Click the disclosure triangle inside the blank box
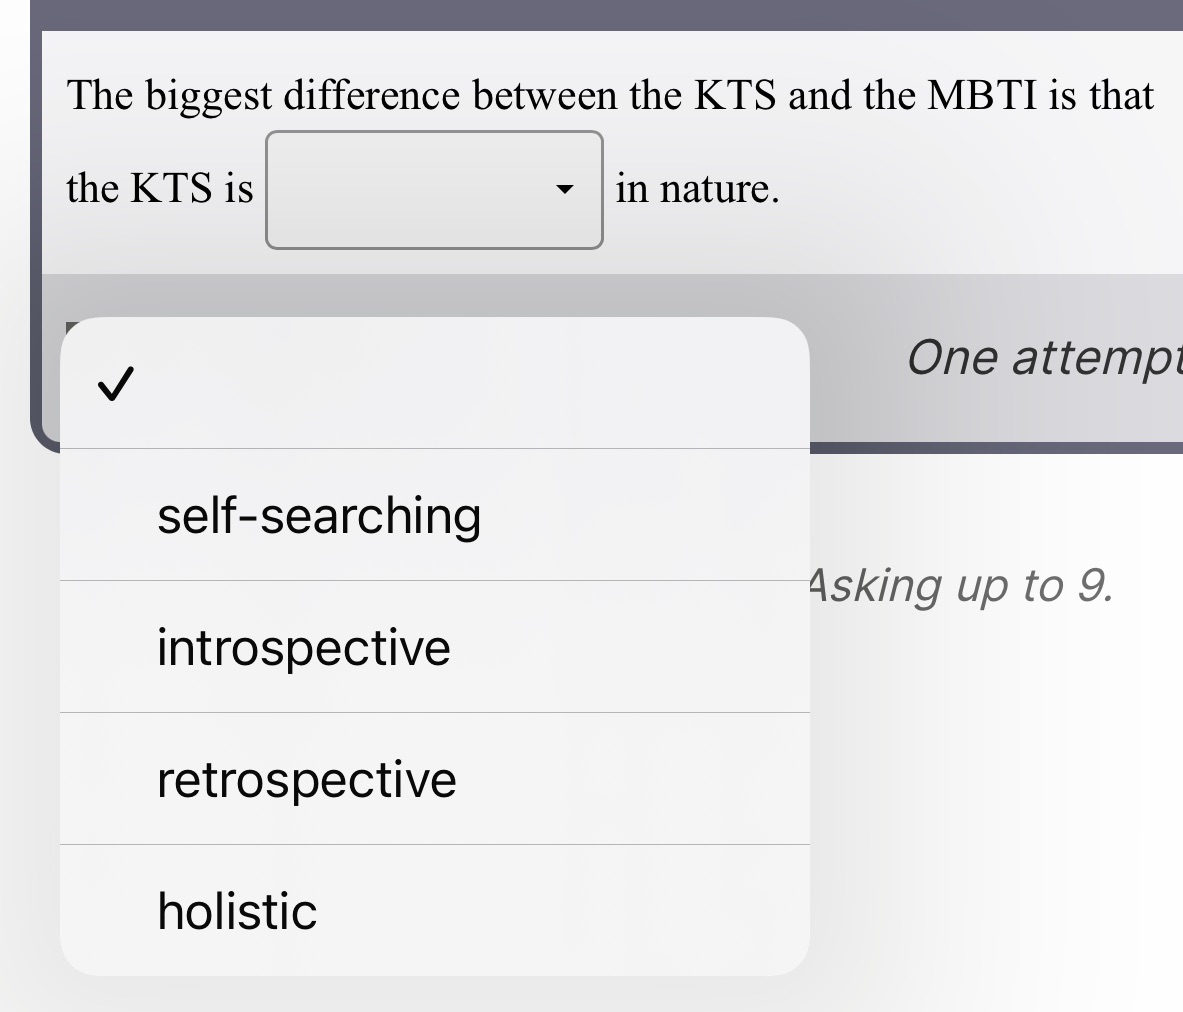This screenshot has width=1183, height=1012. coord(565,188)
